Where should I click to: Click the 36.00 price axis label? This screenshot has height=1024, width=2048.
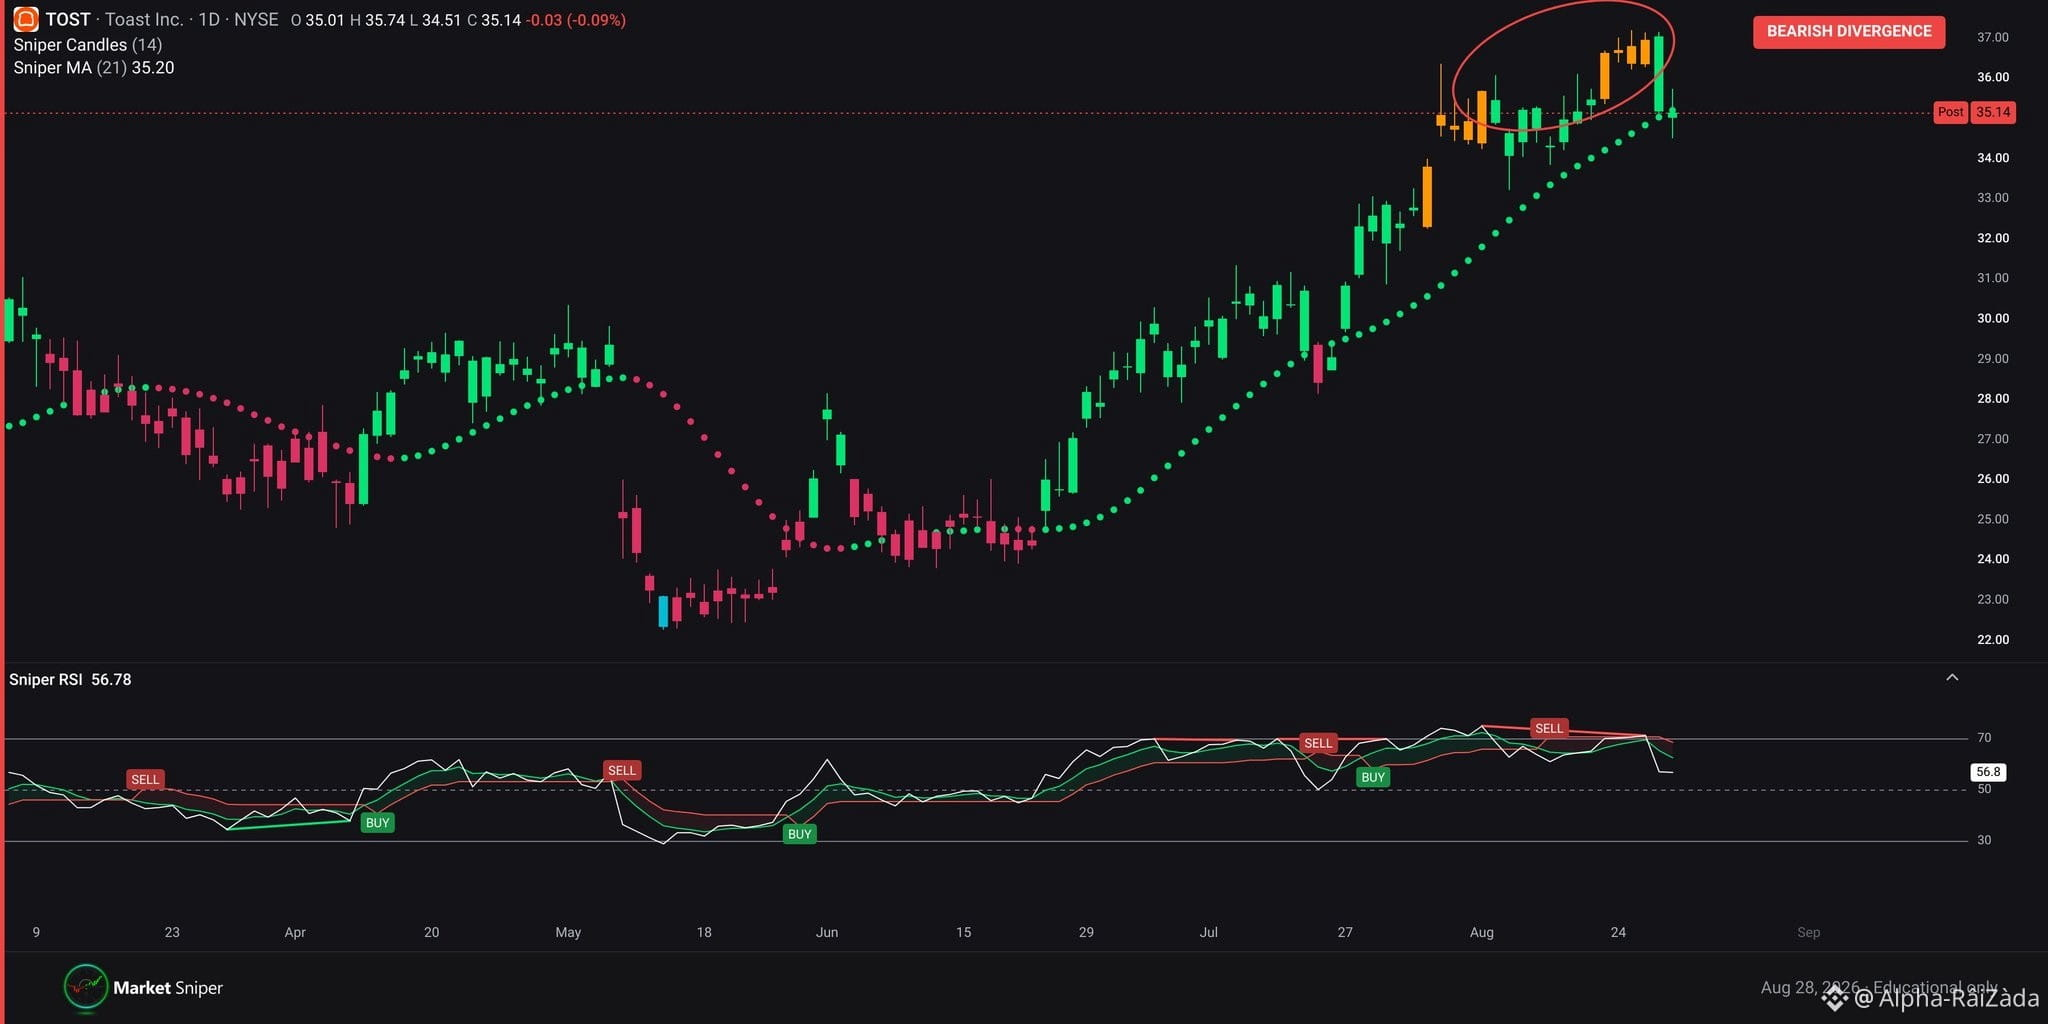(x=1992, y=77)
